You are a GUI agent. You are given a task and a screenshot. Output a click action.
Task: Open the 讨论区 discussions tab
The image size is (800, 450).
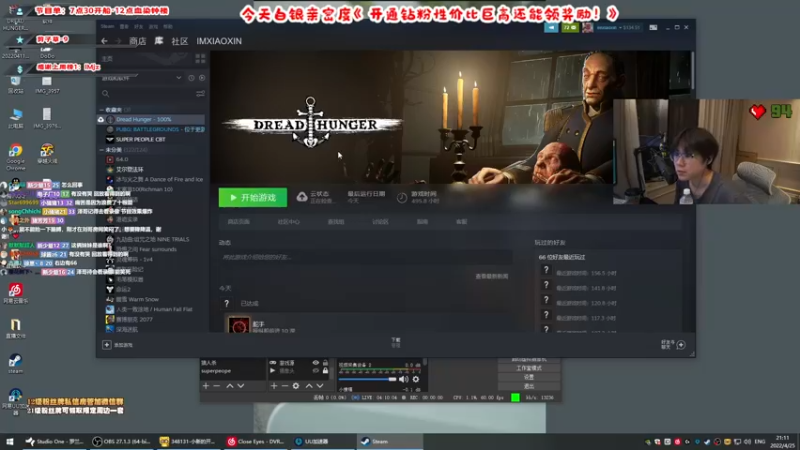pyautogui.click(x=380, y=222)
